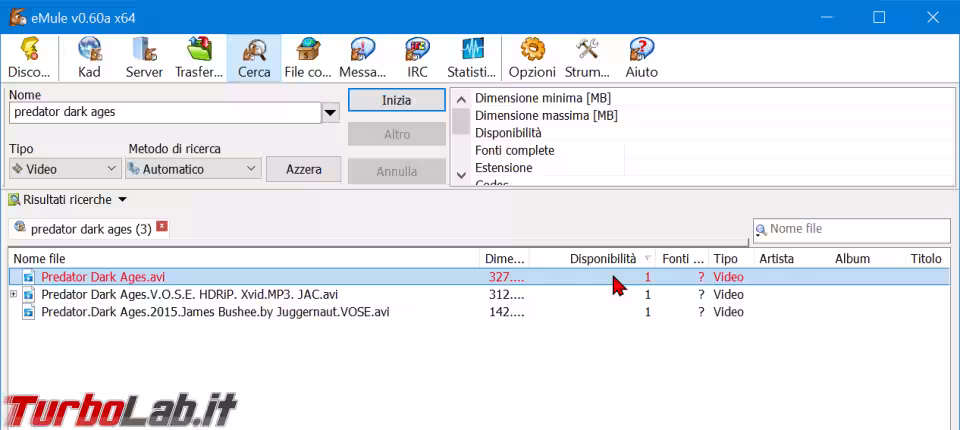Click the Inizia button
This screenshot has width=960, height=430.
click(x=397, y=100)
